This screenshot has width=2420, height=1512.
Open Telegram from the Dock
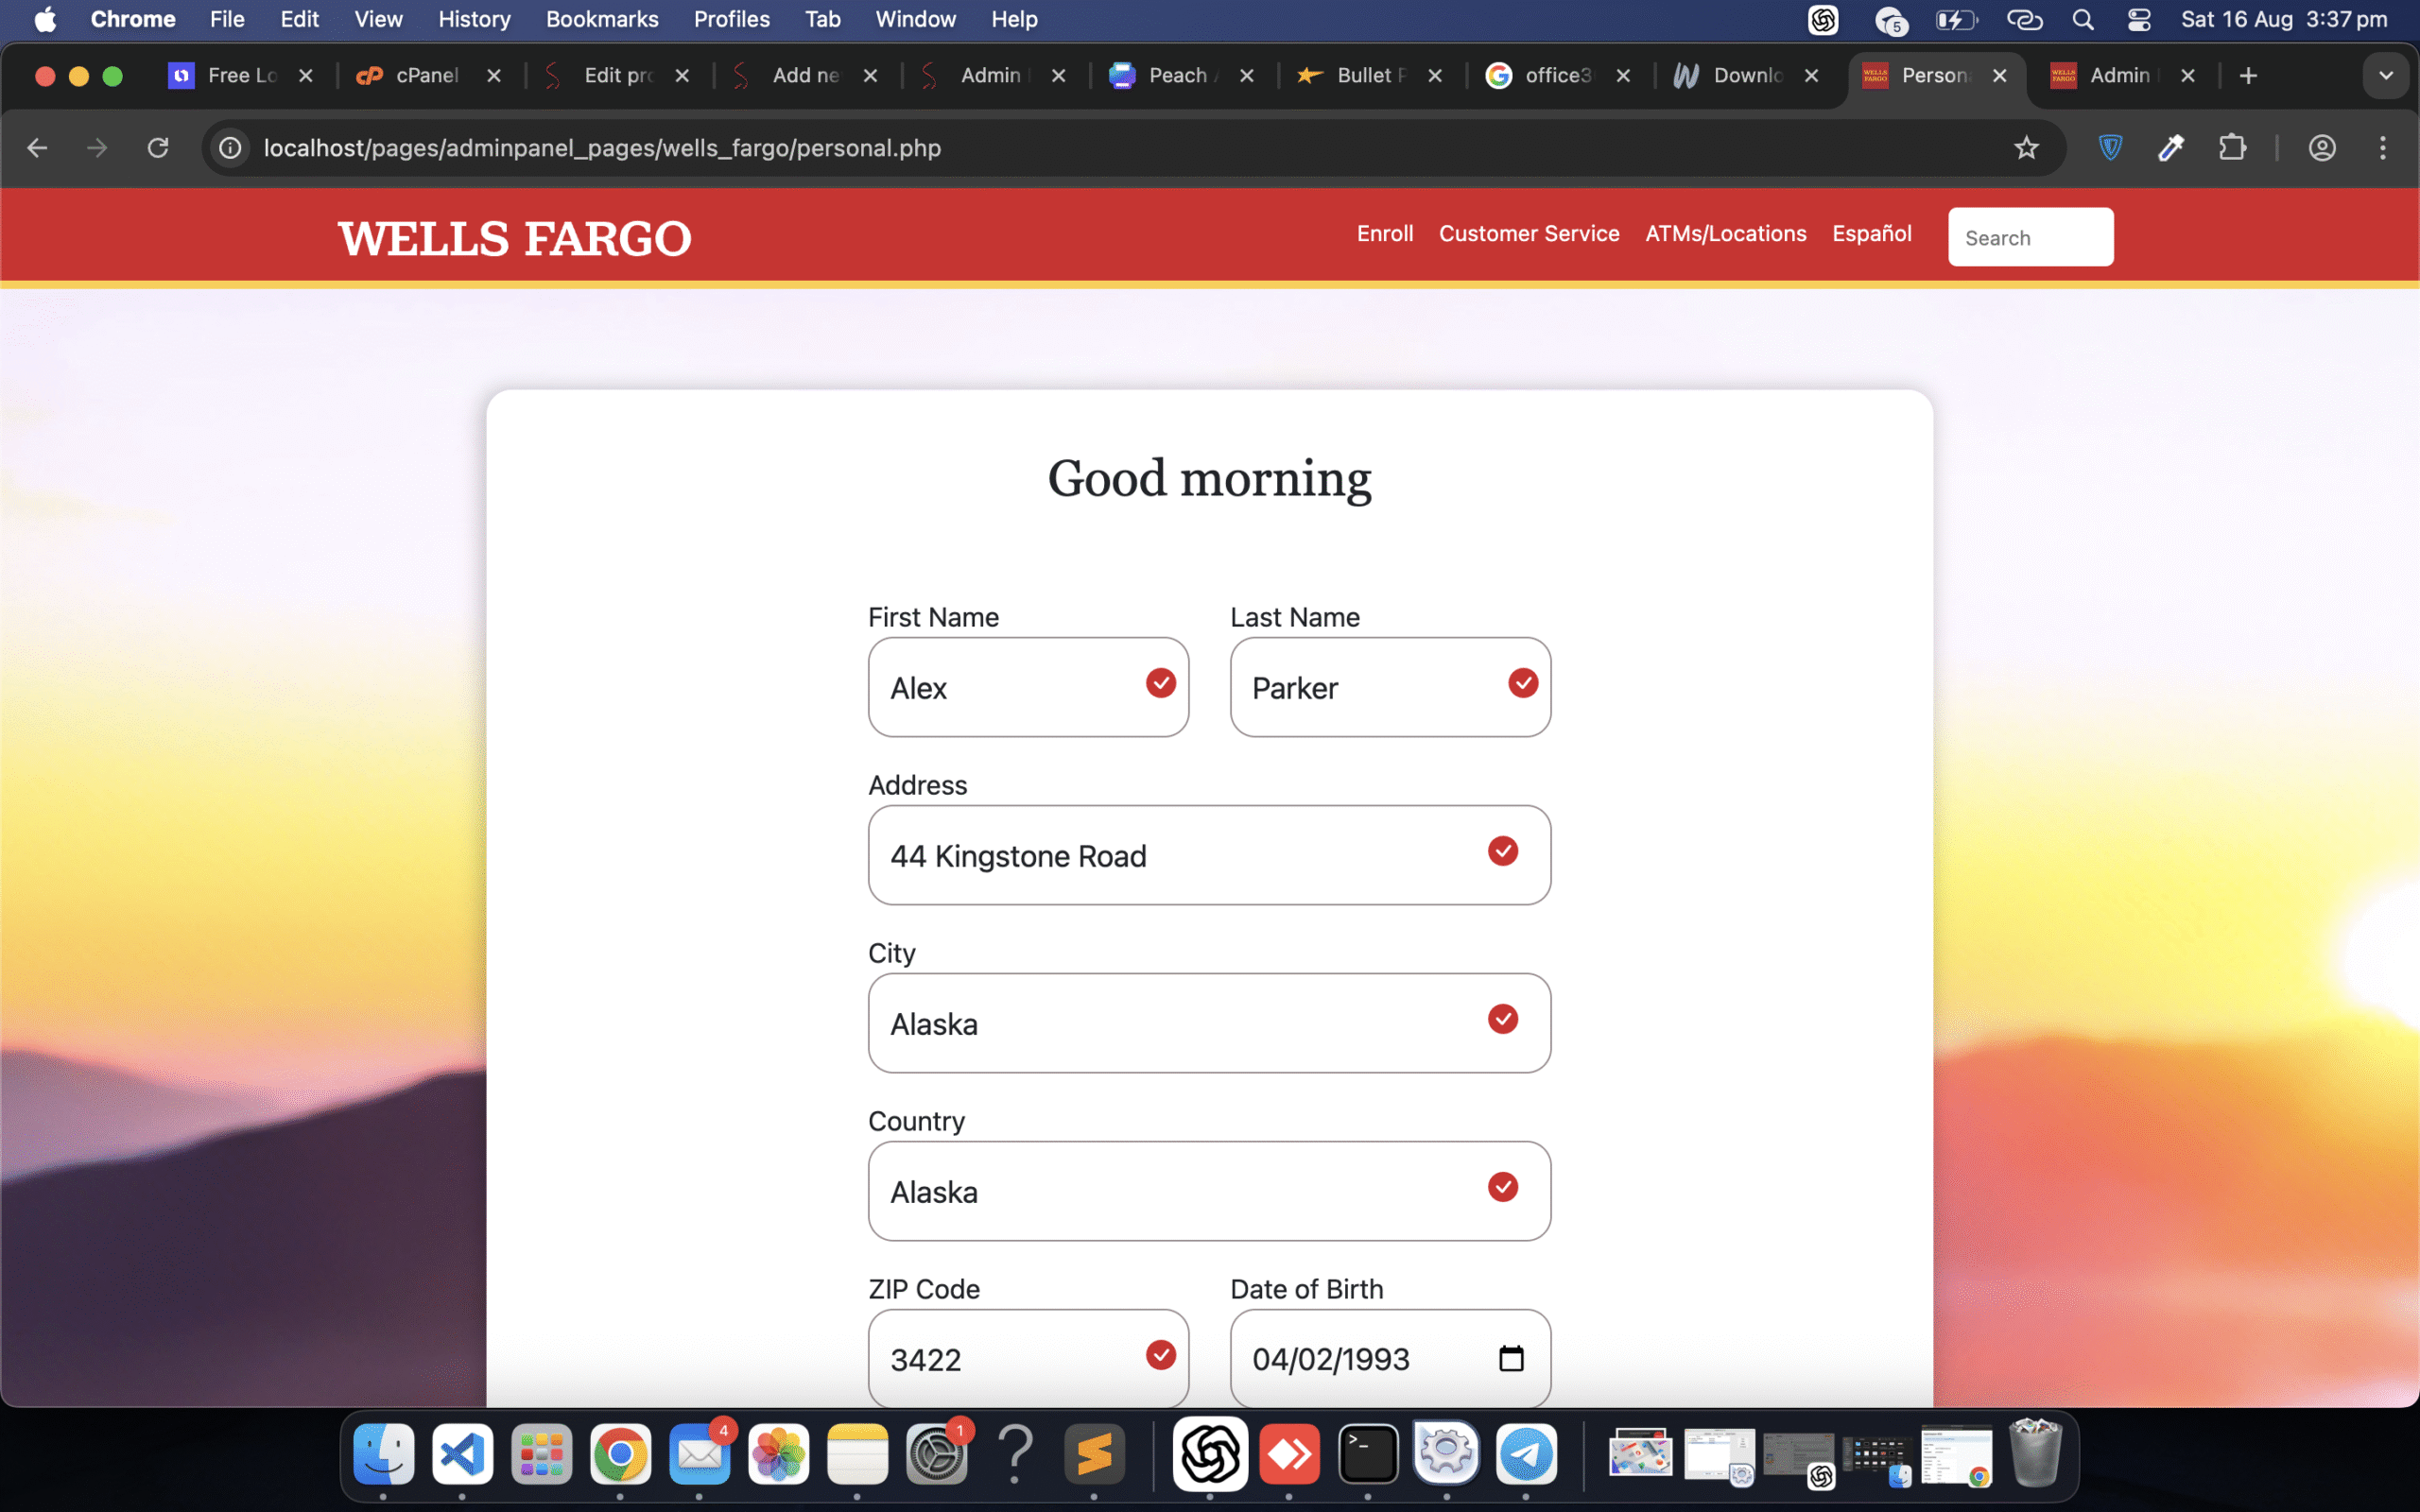click(1526, 1453)
